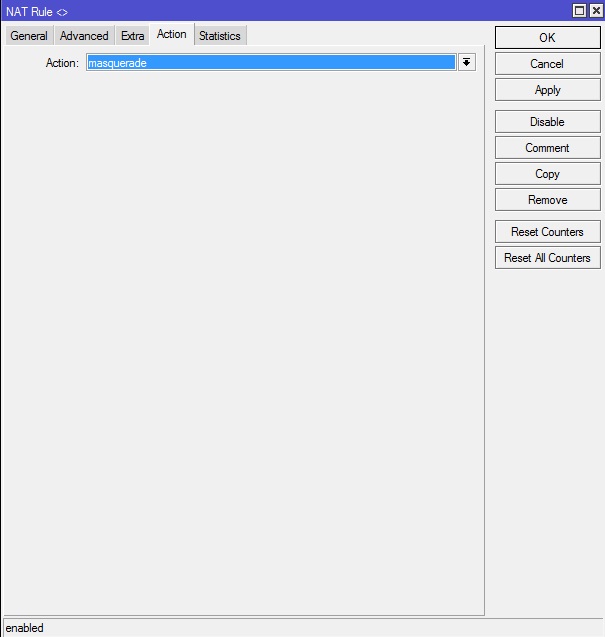View the Statistics tab
The height and width of the screenshot is (637, 605).
(220, 36)
